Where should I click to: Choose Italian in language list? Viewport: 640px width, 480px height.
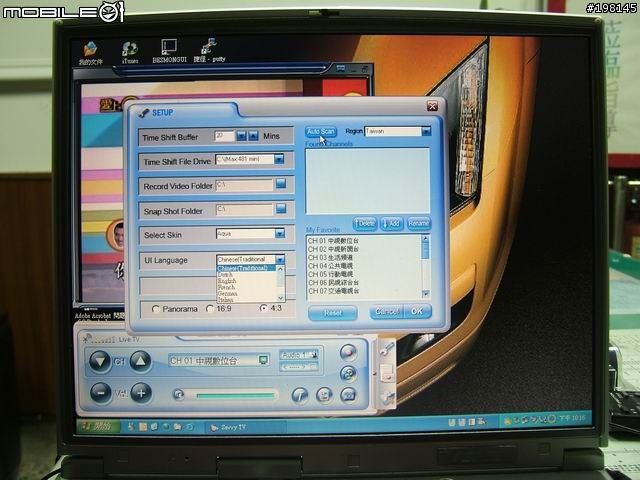[247, 299]
